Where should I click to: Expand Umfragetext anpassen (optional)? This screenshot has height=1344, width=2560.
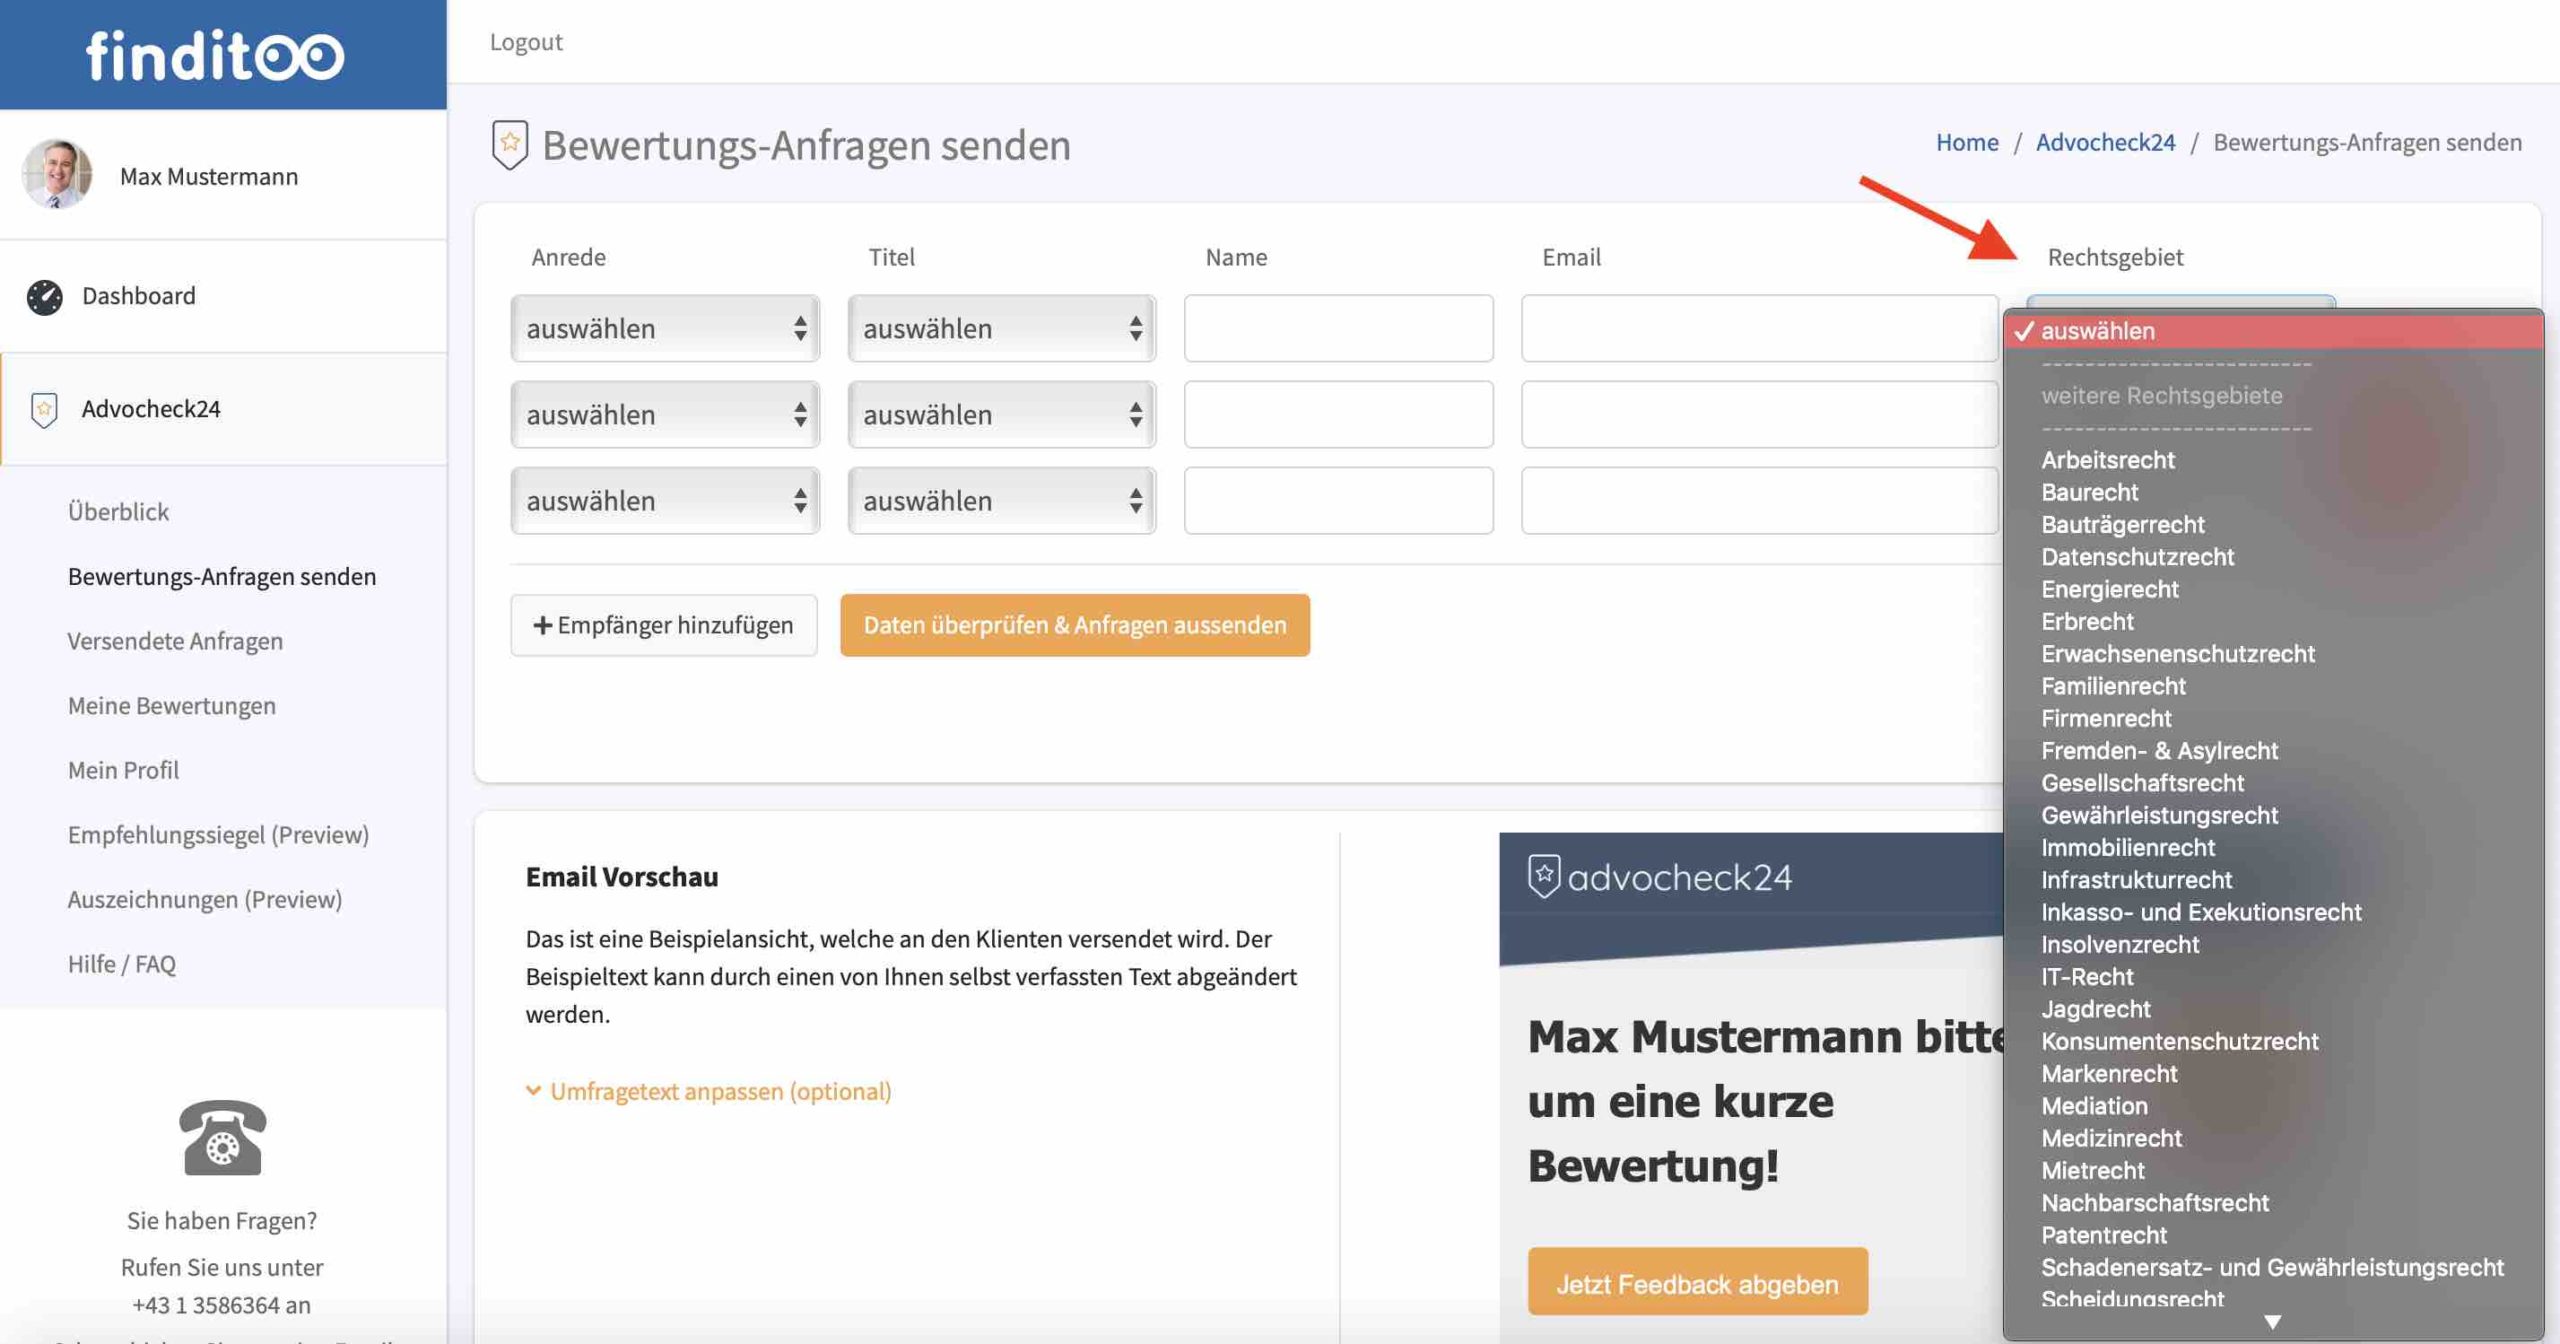click(x=709, y=1091)
